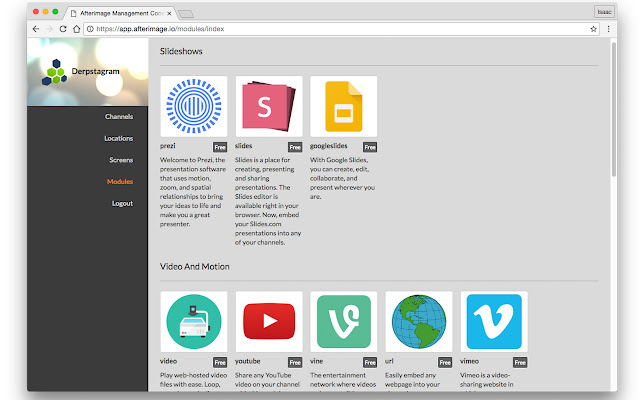Image resolution: width=640 pixels, height=400 pixels.
Task: Click Logout in the sidebar
Action: click(x=122, y=203)
